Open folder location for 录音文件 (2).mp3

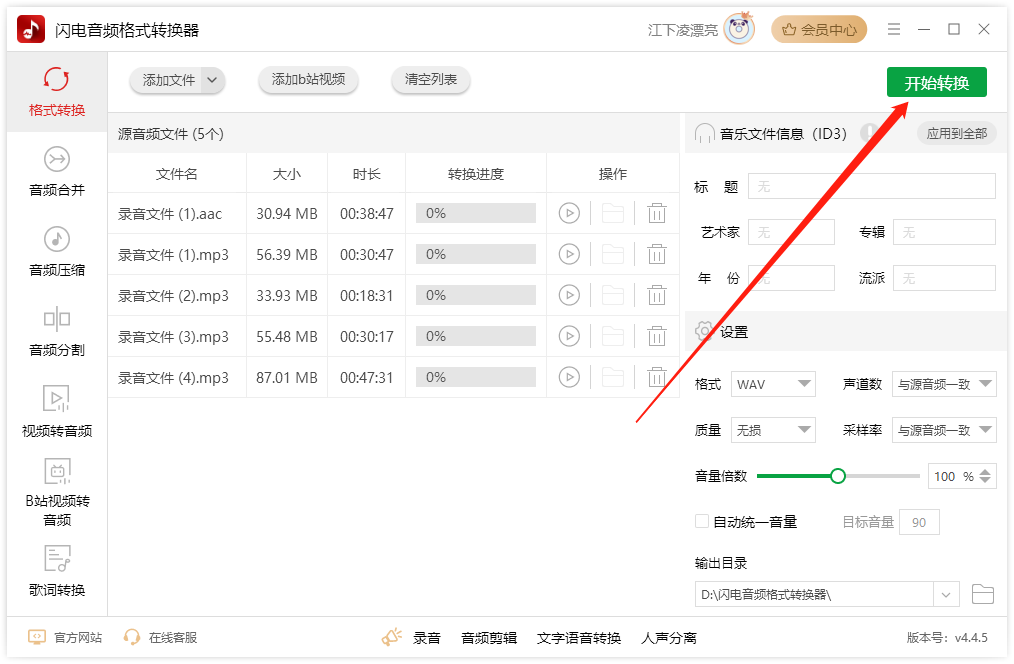click(613, 295)
